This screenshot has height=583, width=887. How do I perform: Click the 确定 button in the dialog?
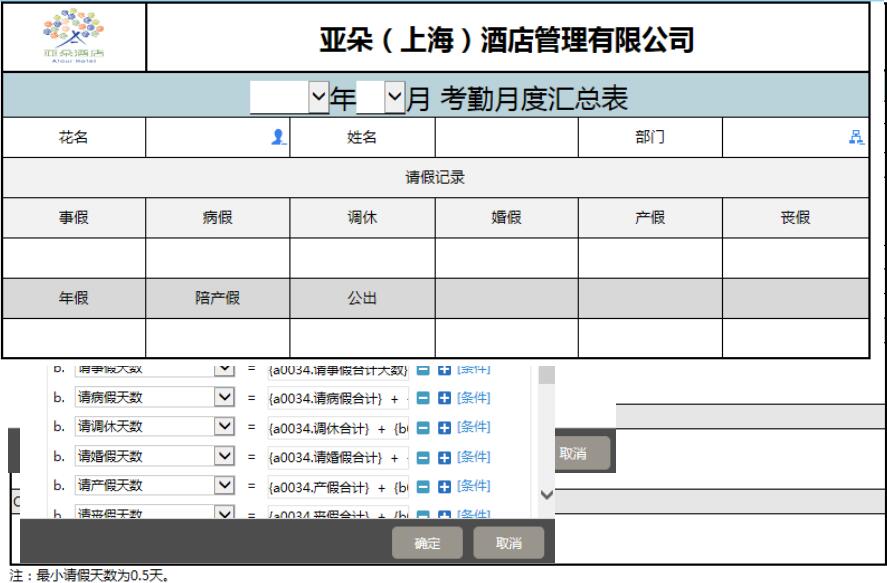(x=427, y=543)
